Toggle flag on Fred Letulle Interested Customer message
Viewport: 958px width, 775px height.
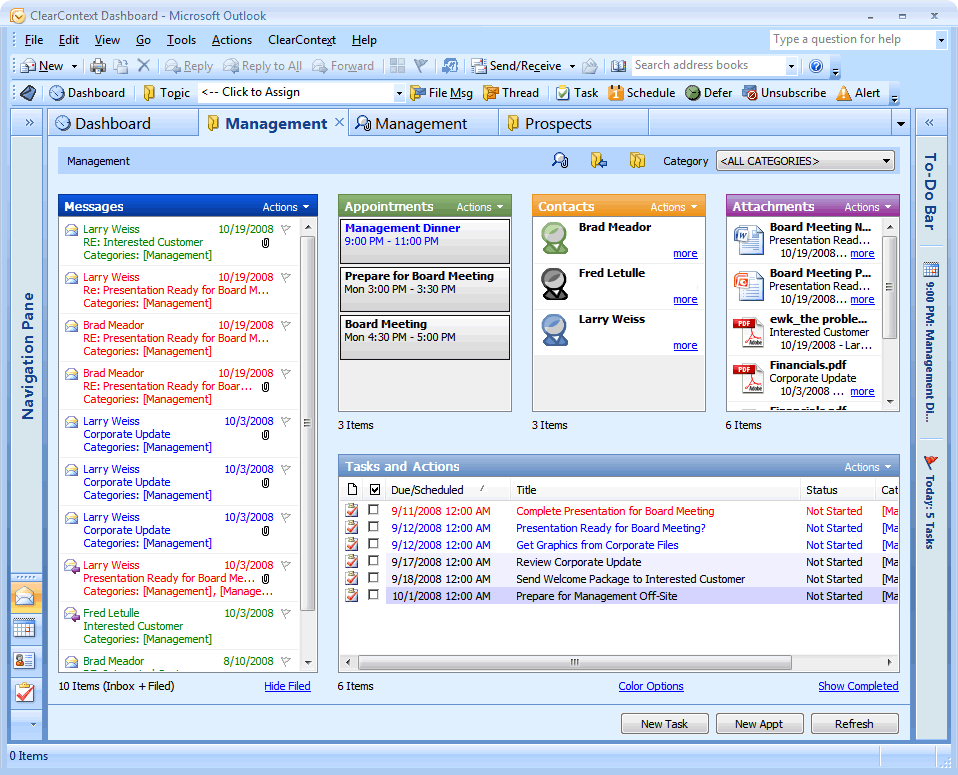coord(285,613)
